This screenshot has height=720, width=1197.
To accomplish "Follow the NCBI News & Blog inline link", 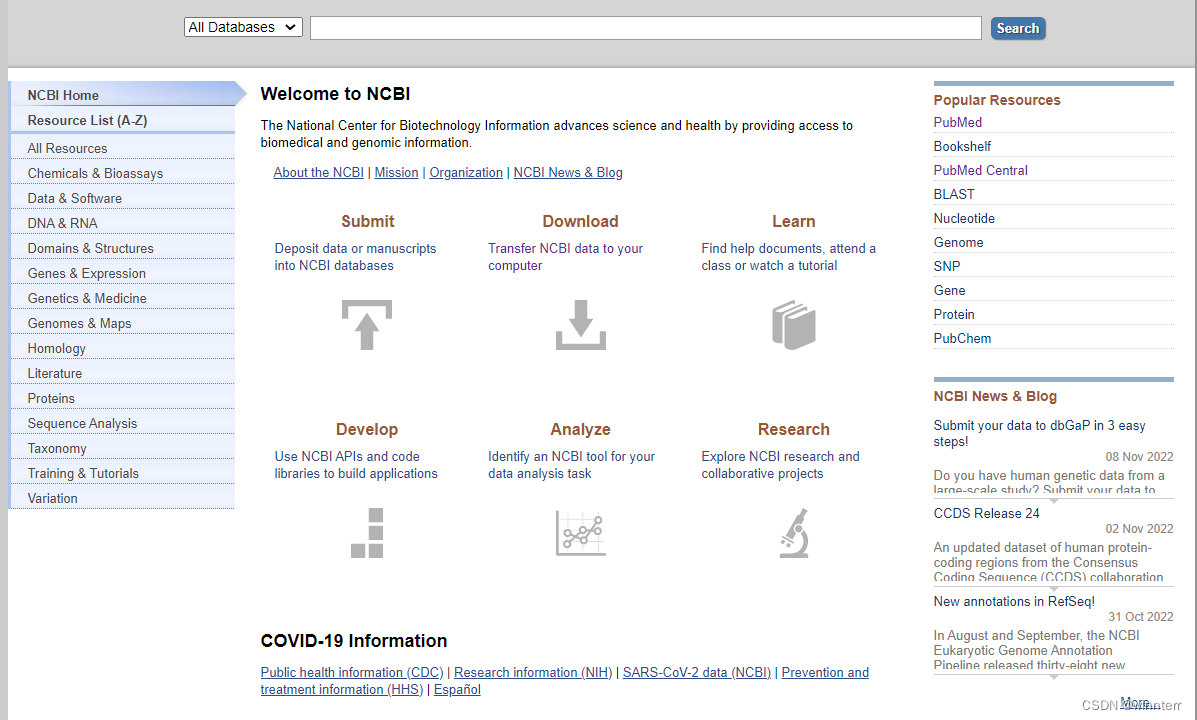I will [568, 173].
